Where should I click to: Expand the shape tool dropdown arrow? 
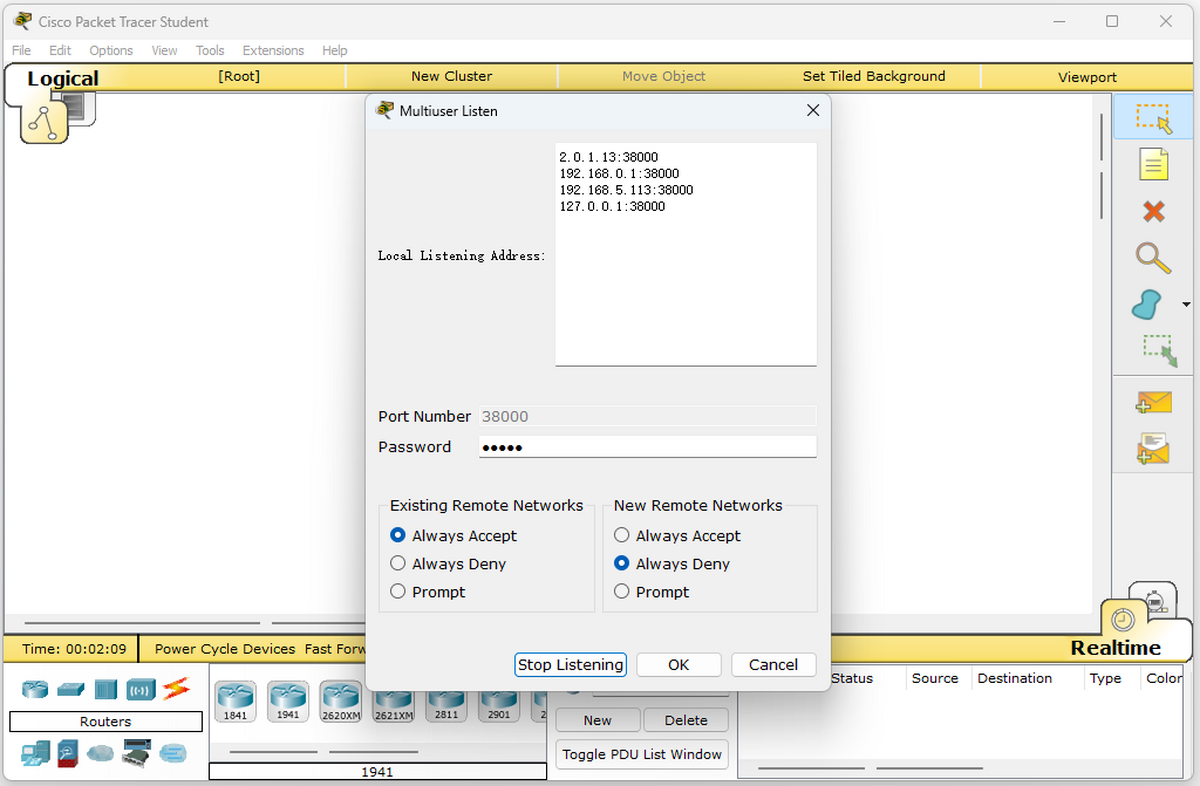pos(1186,304)
